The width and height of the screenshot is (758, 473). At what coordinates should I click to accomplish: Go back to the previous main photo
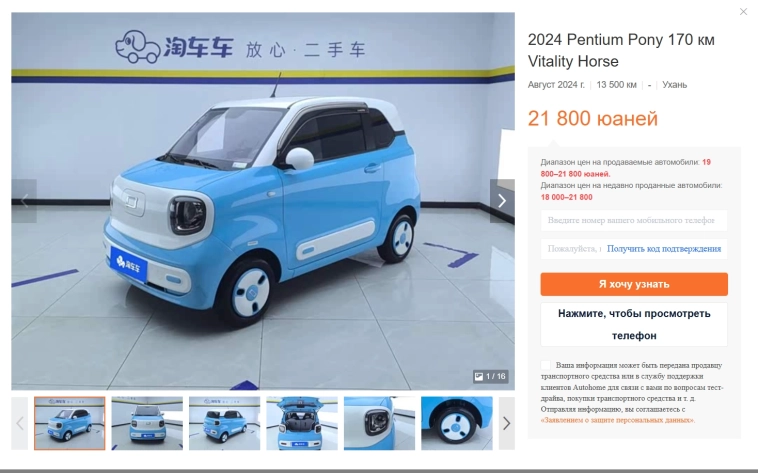pyautogui.click(x=24, y=201)
